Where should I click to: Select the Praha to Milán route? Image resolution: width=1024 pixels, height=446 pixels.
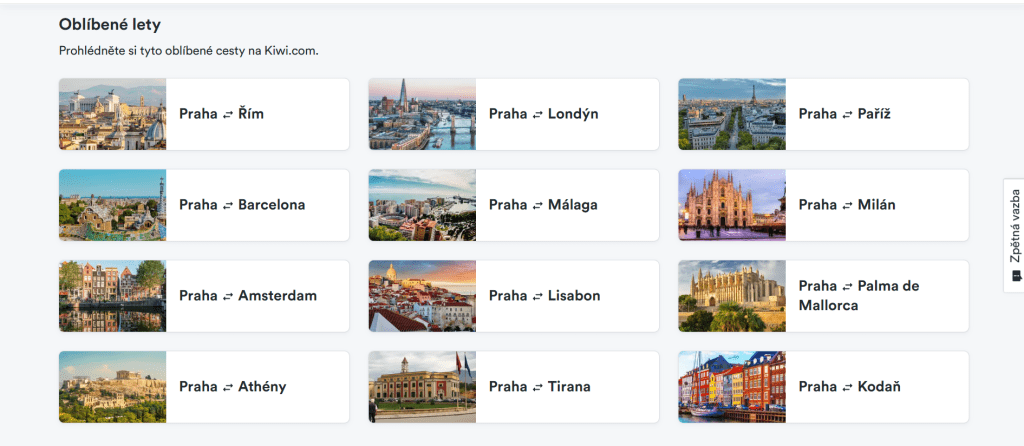[847, 205]
